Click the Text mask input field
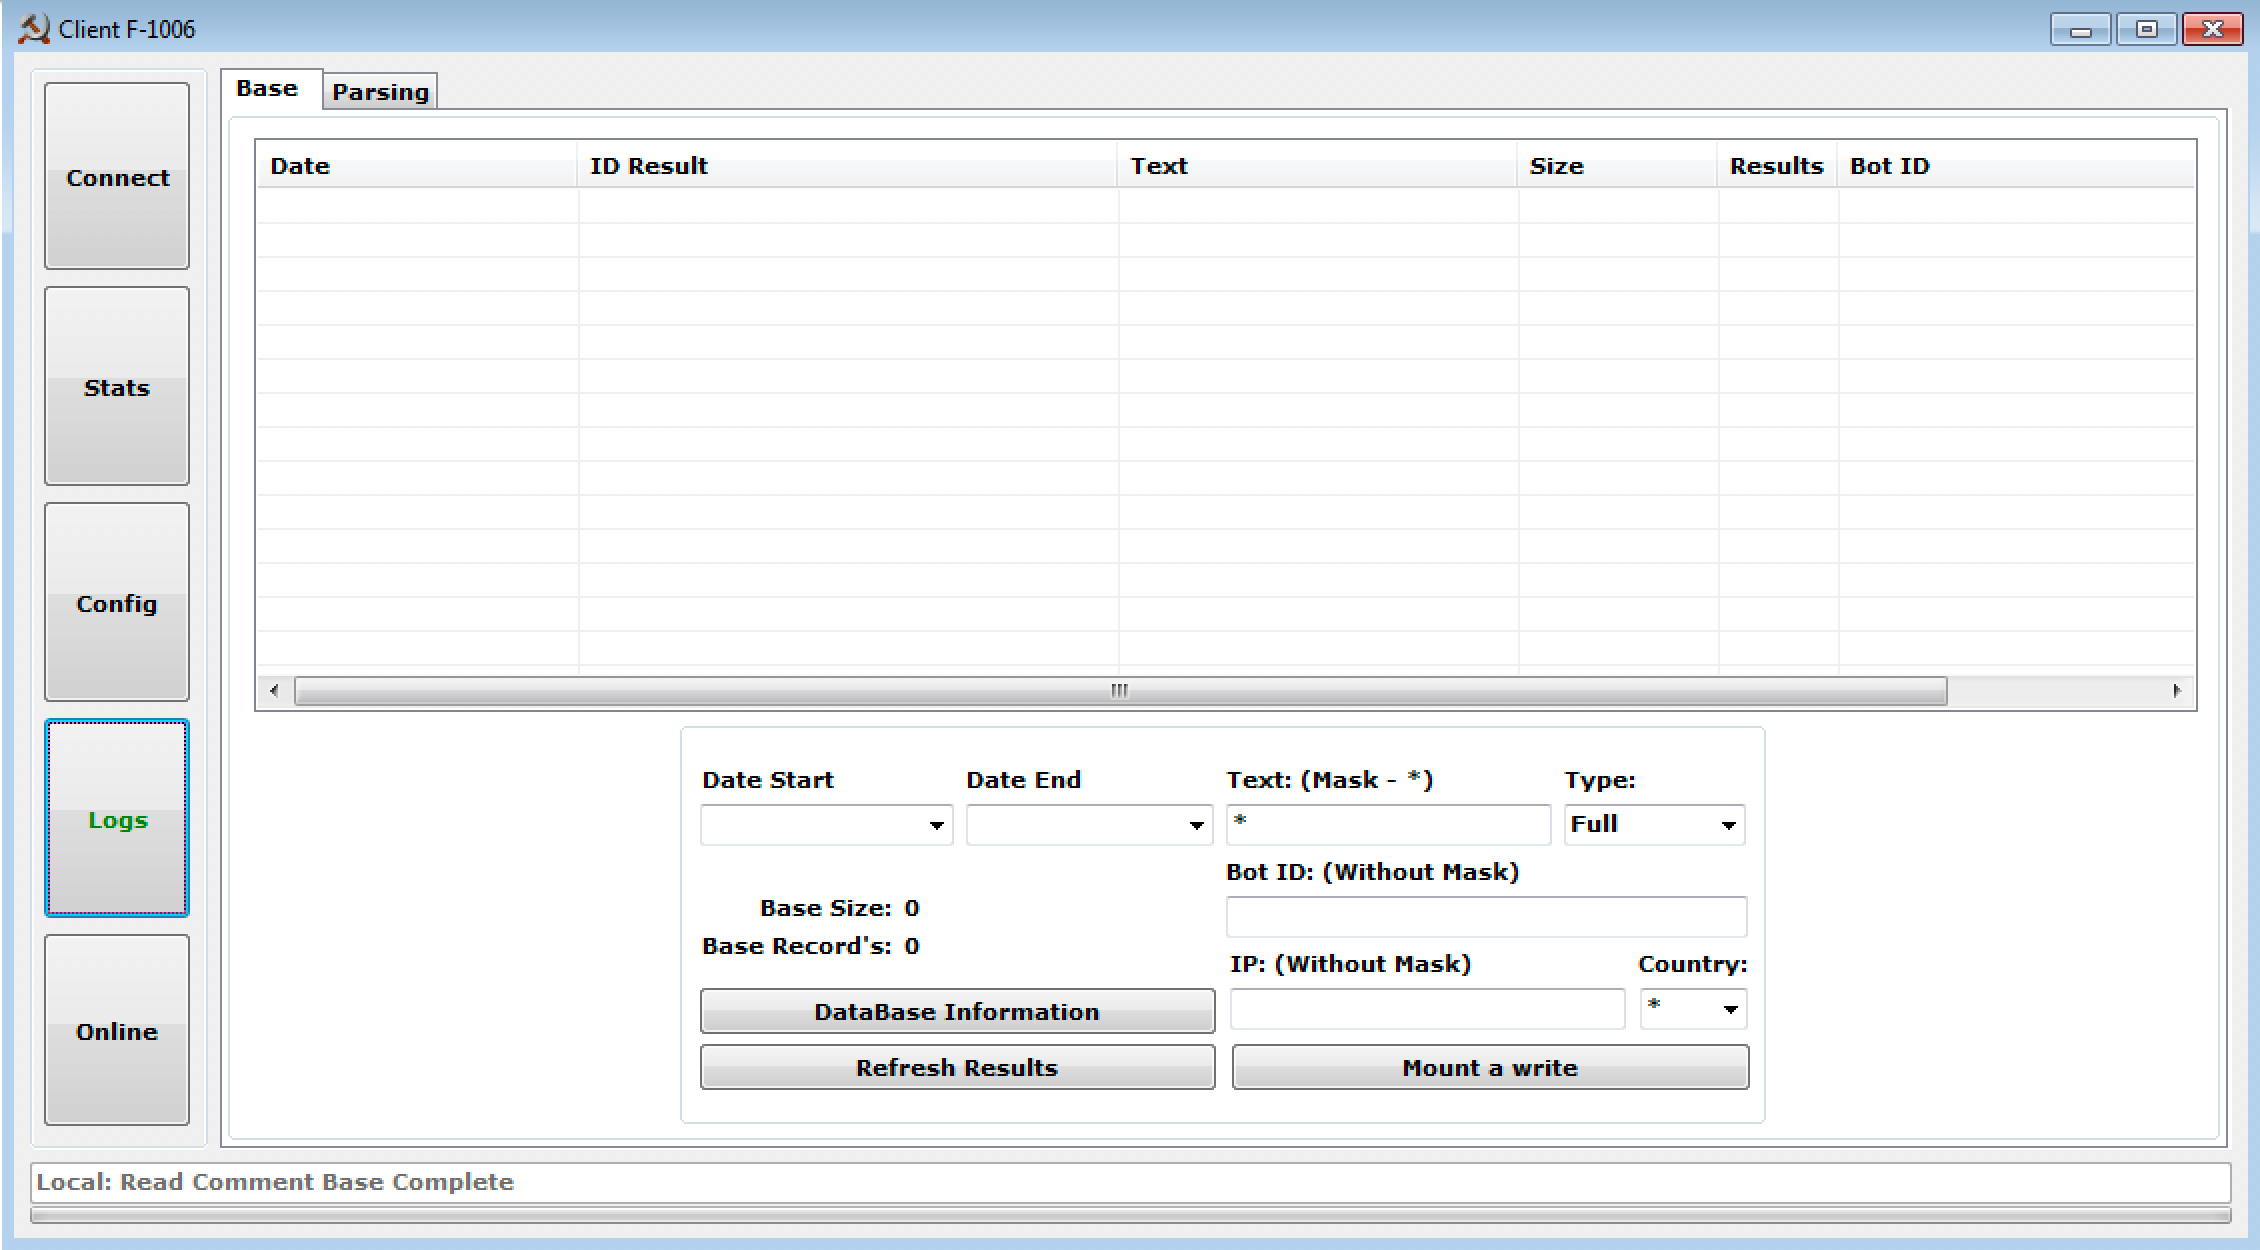The height and width of the screenshot is (1250, 2260). (x=1388, y=825)
